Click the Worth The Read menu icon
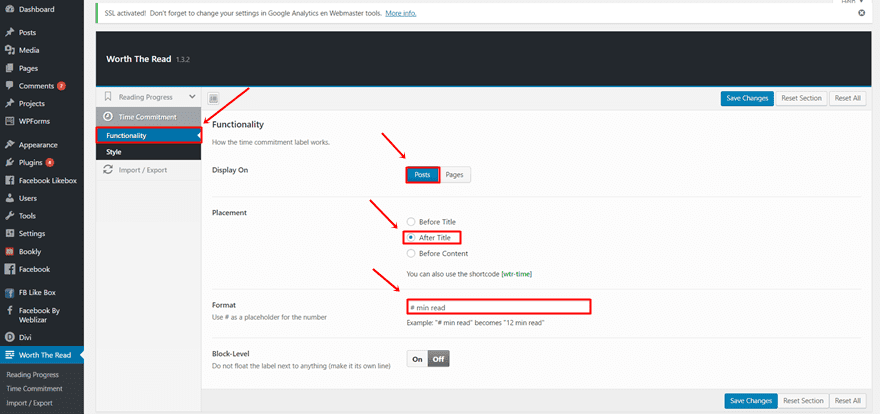 coord(10,355)
